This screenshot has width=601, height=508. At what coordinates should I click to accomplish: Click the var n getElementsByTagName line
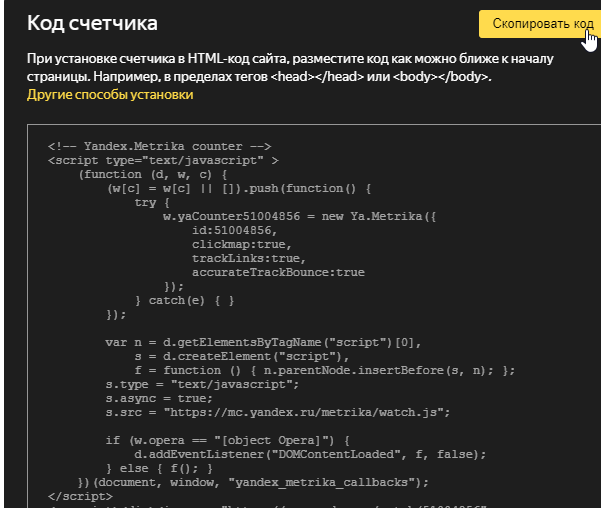click(263, 343)
